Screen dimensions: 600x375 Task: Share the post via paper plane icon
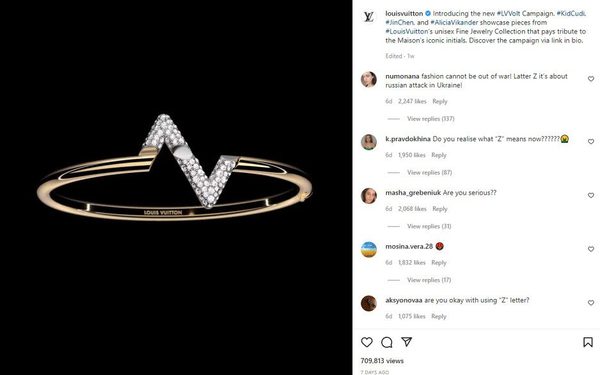click(x=406, y=342)
